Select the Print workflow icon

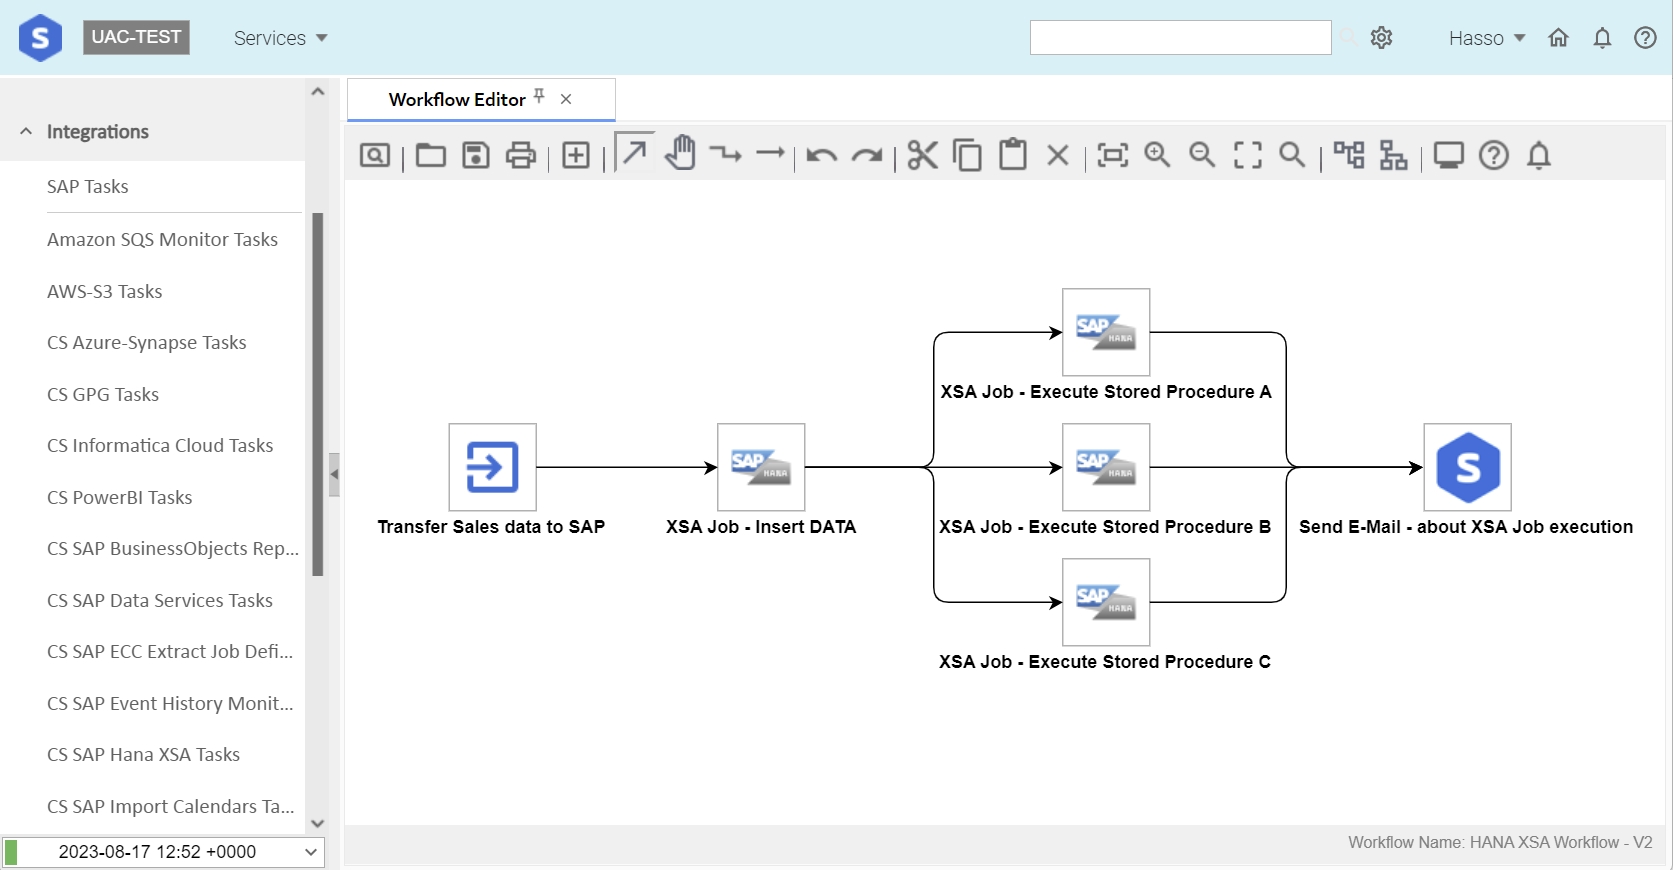click(521, 155)
